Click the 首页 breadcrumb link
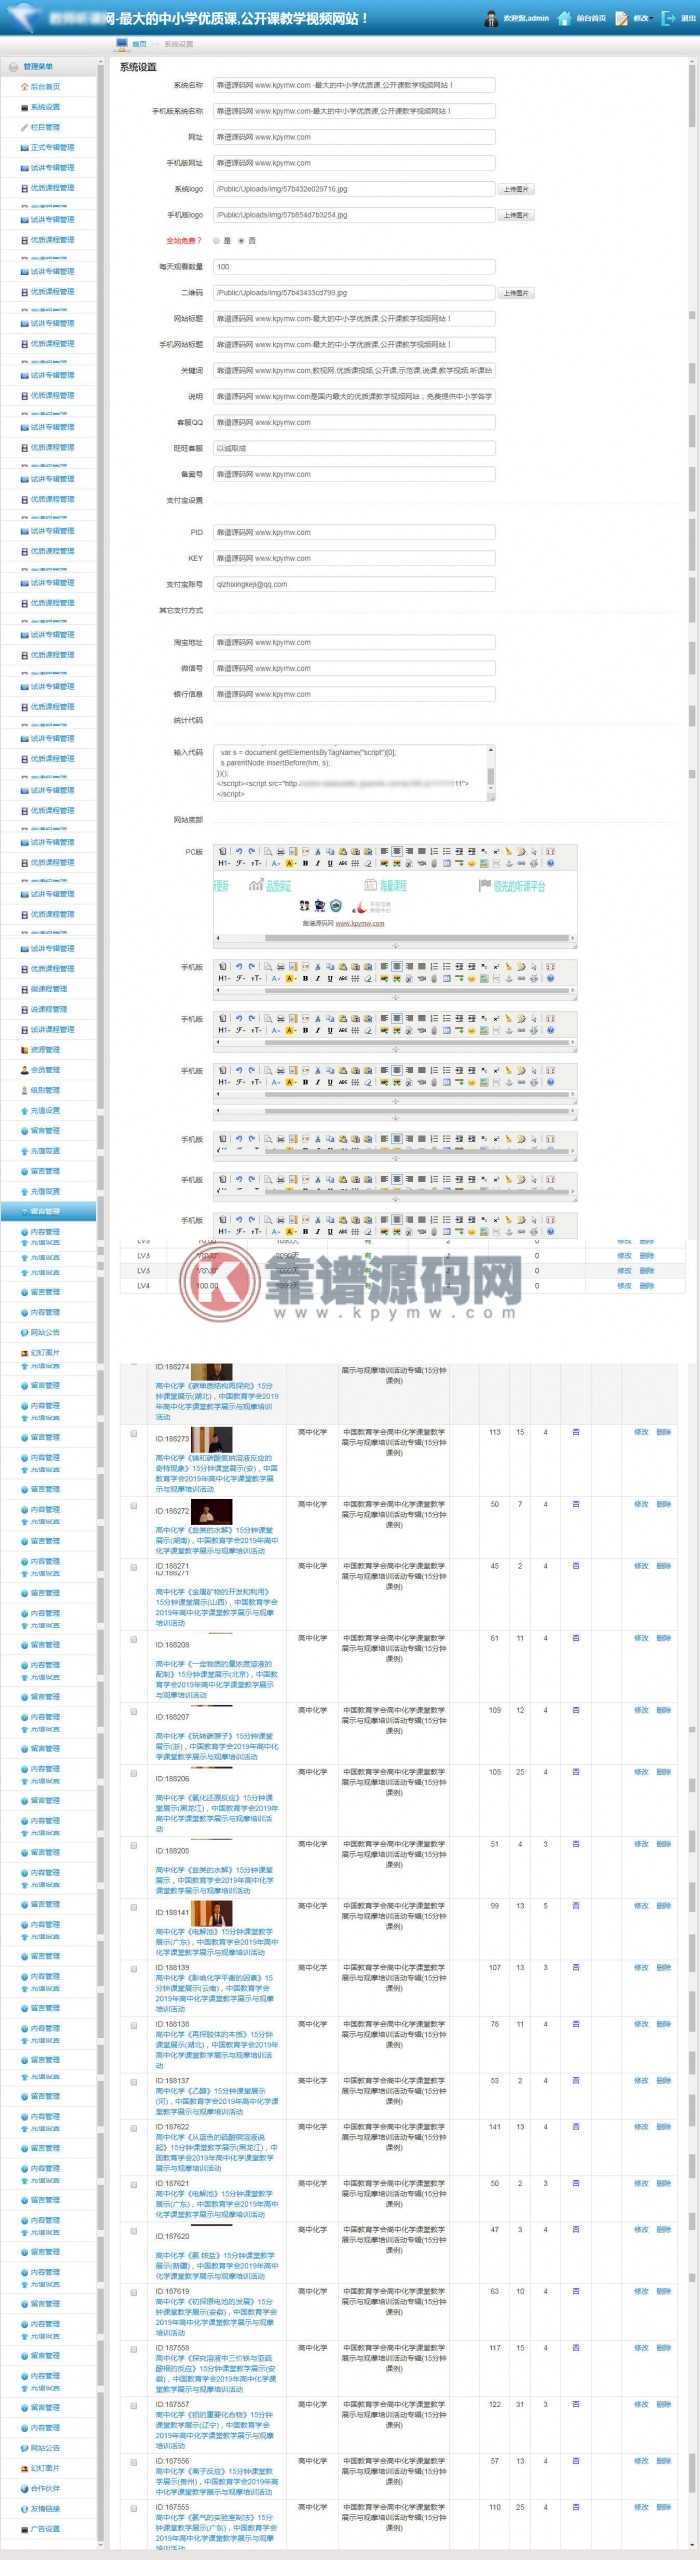 click(139, 44)
